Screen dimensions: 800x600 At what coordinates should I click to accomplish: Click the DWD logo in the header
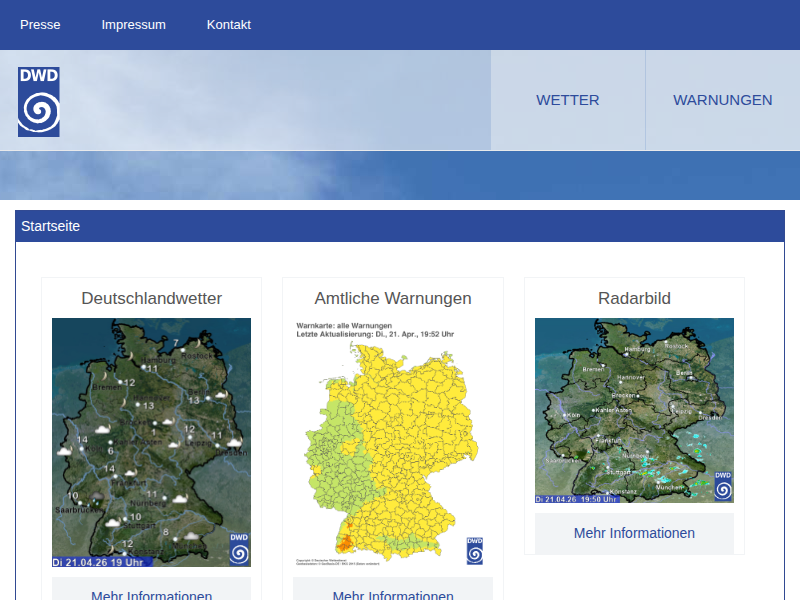pos(39,101)
